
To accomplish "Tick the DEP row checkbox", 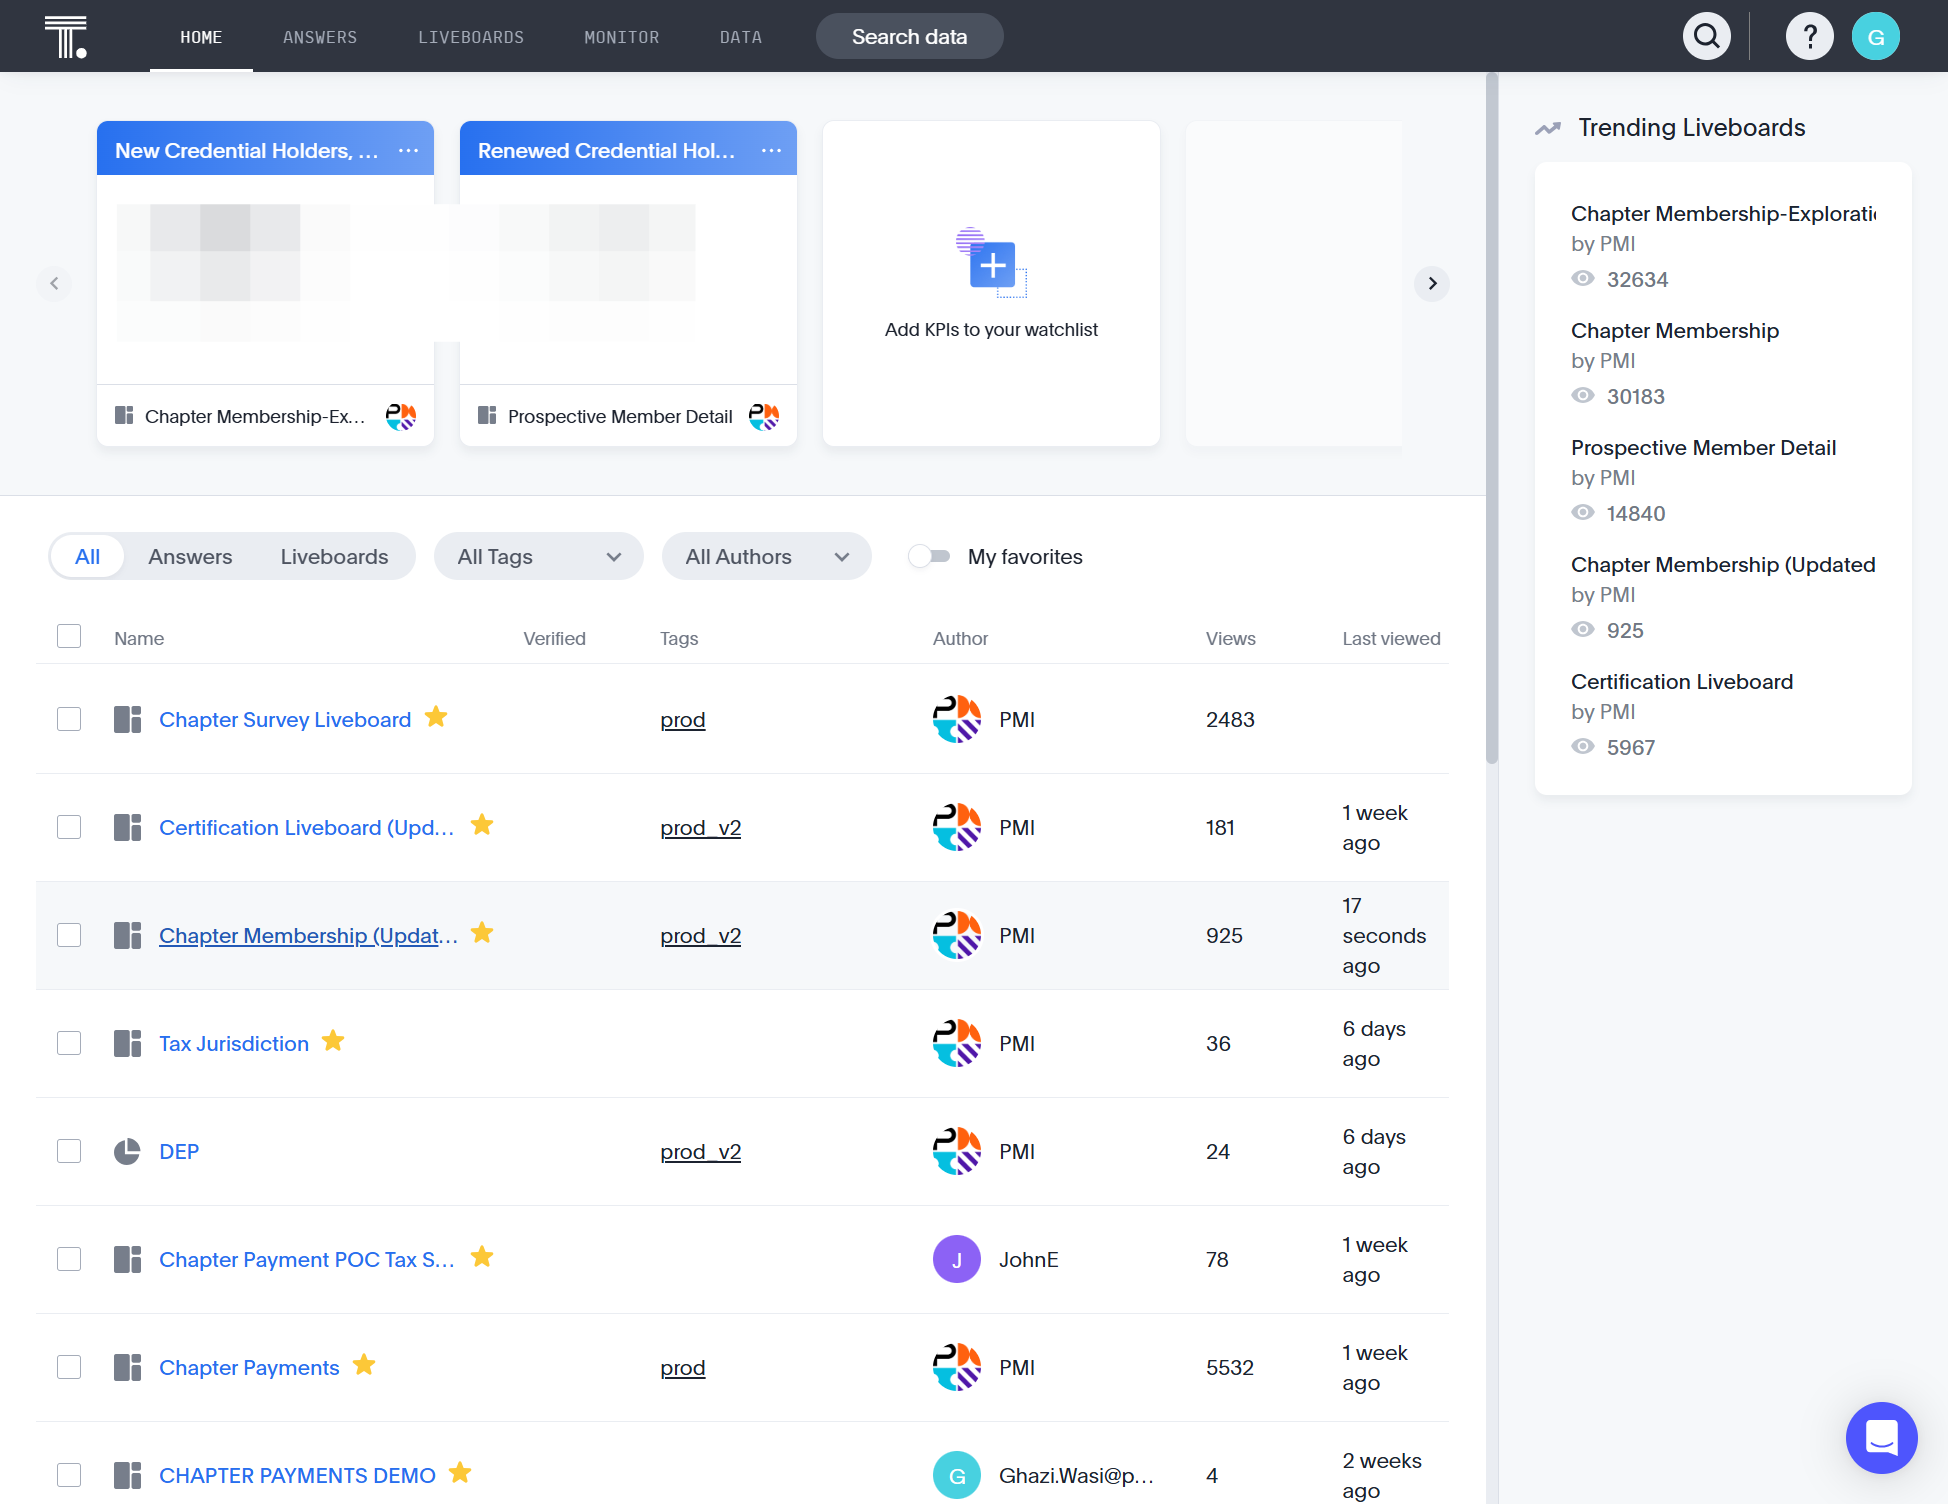I will tap(69, 1151).
